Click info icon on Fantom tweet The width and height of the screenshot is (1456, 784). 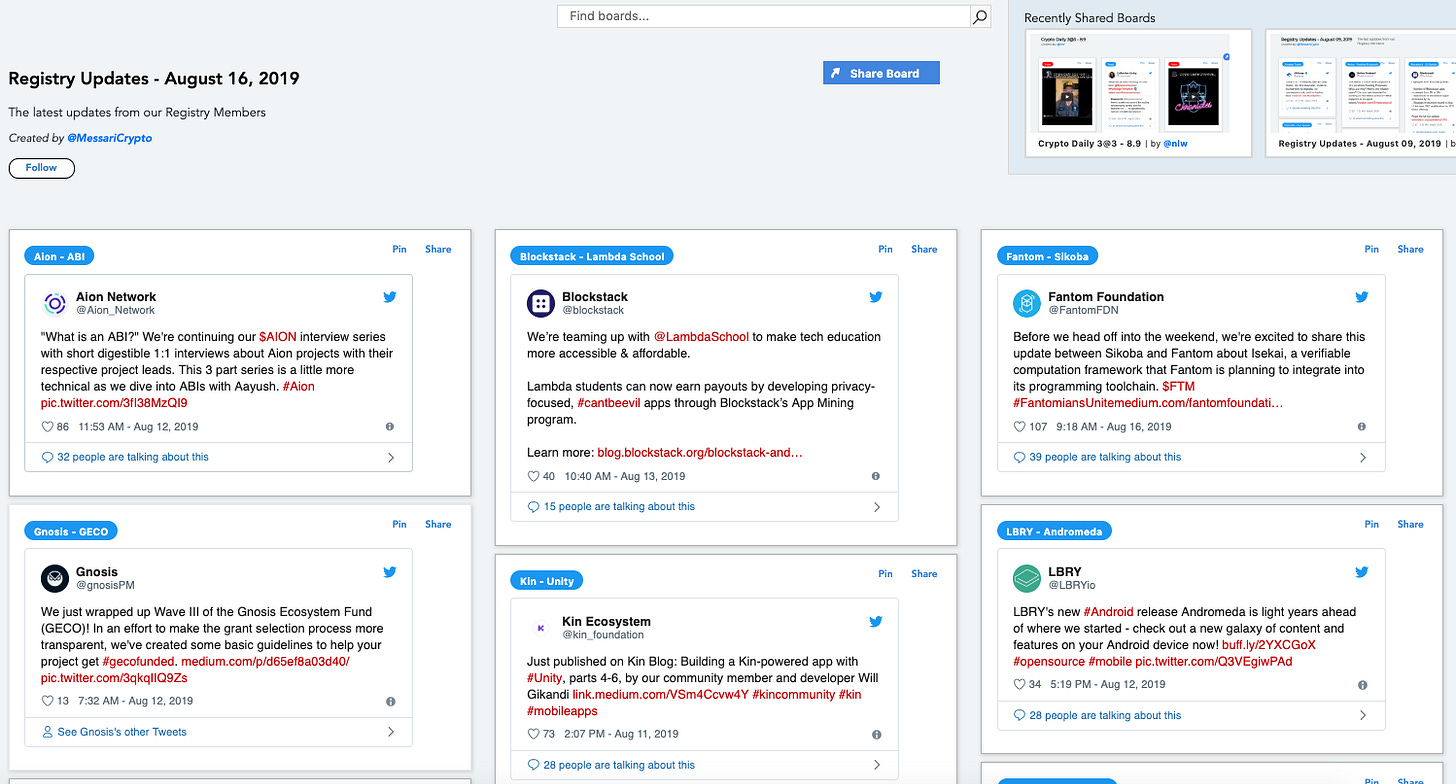(x=1362, y=426)
